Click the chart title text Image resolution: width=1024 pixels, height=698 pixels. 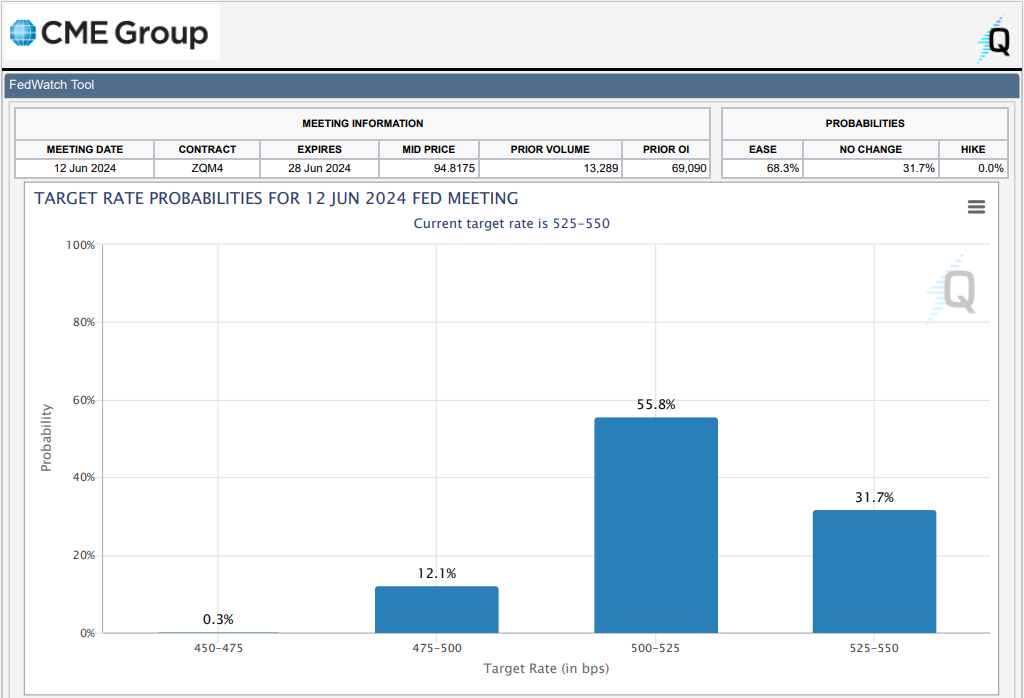(276, 198)
